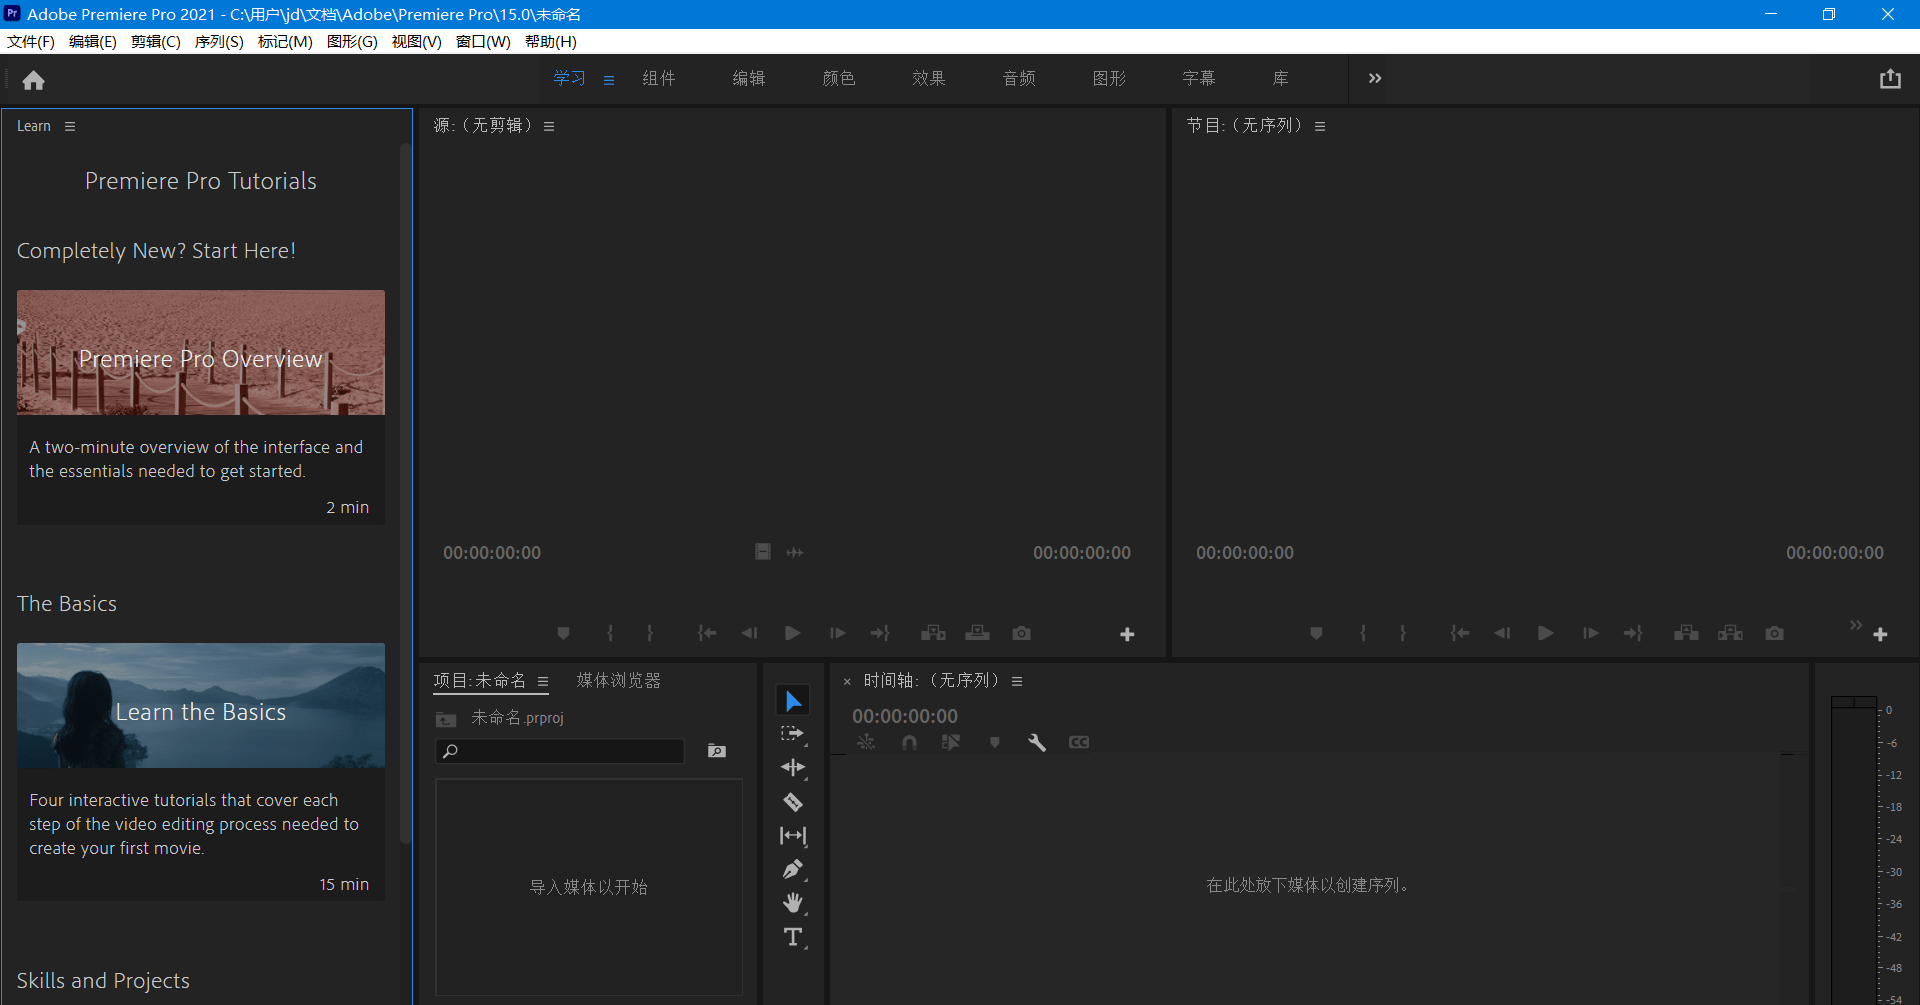Open Program monitor button editor plus
The height and width of the screenshot is (1005, 1920).
[x=1880, y=634]
